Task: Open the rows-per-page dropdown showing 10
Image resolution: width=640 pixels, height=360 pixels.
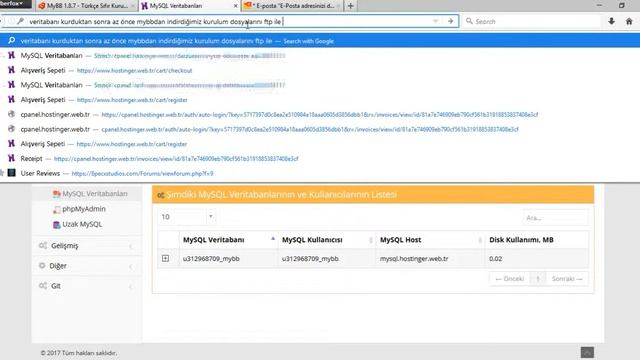Action: (186, 217)
